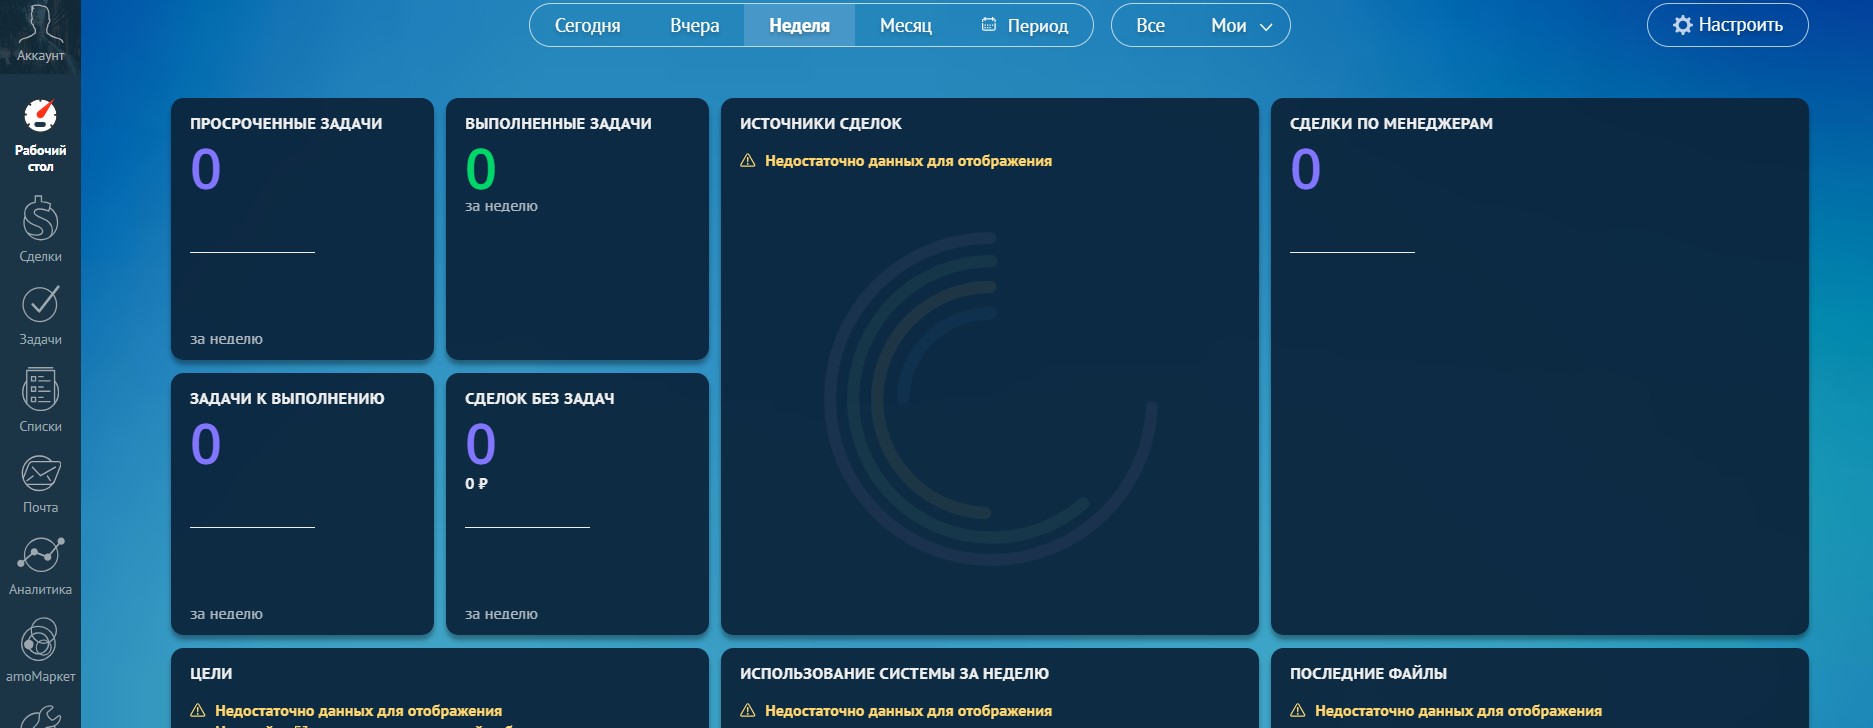Click the Выполненные задачи zero counter
The image size is (1873, 728).
[481, 169]
